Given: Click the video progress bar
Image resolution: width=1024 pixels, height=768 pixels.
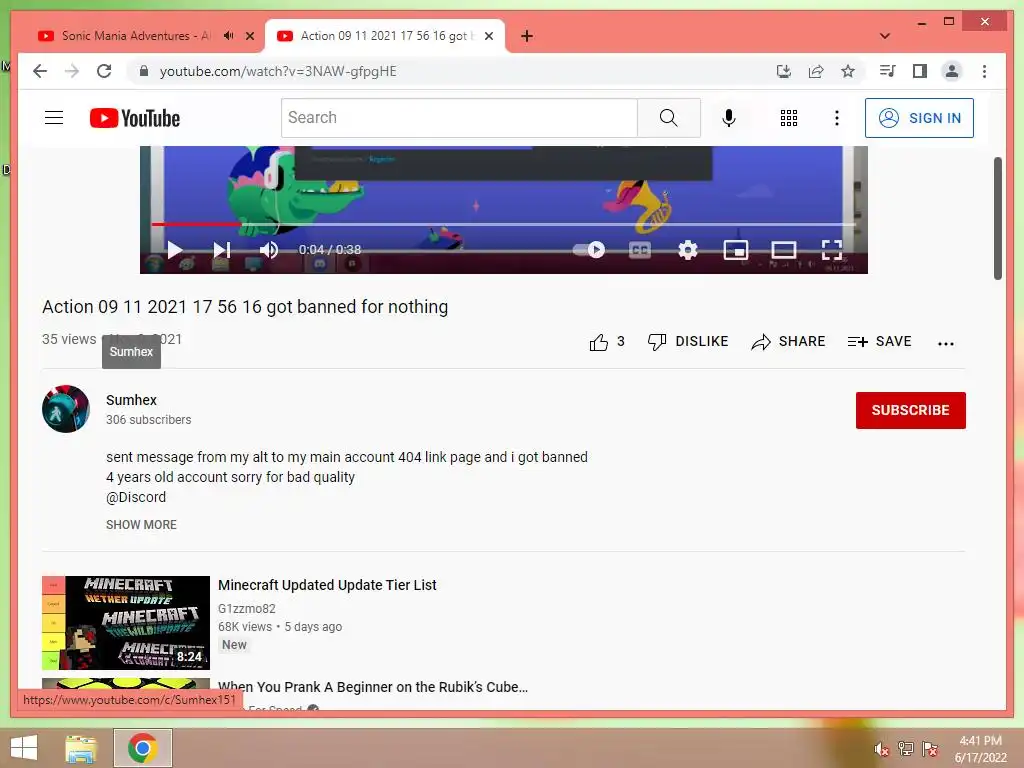Looking at the screenshot, I should 504,224.
